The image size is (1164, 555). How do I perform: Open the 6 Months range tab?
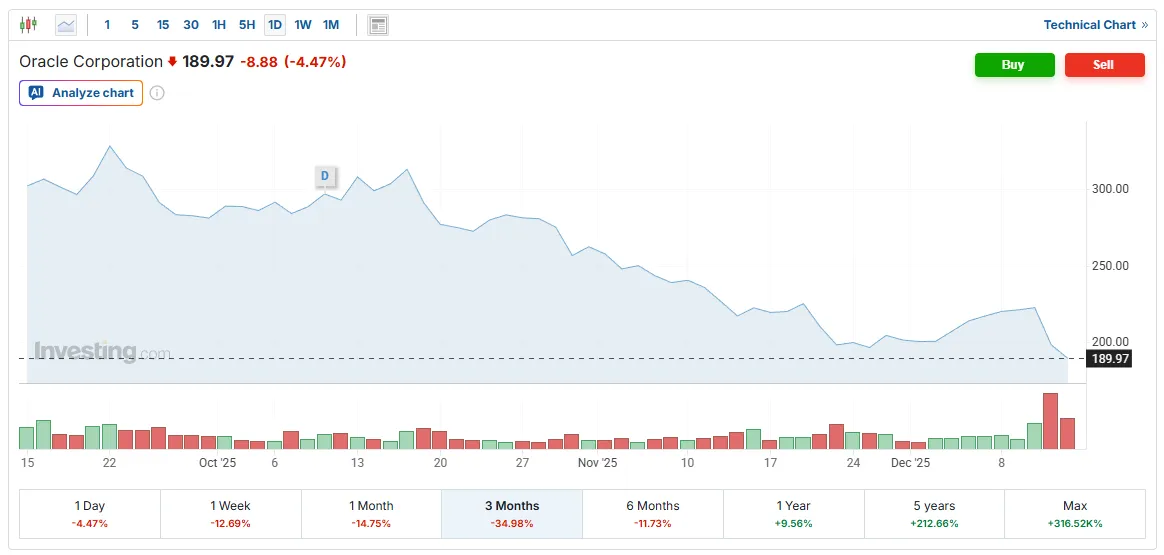[x=652, y=514]
